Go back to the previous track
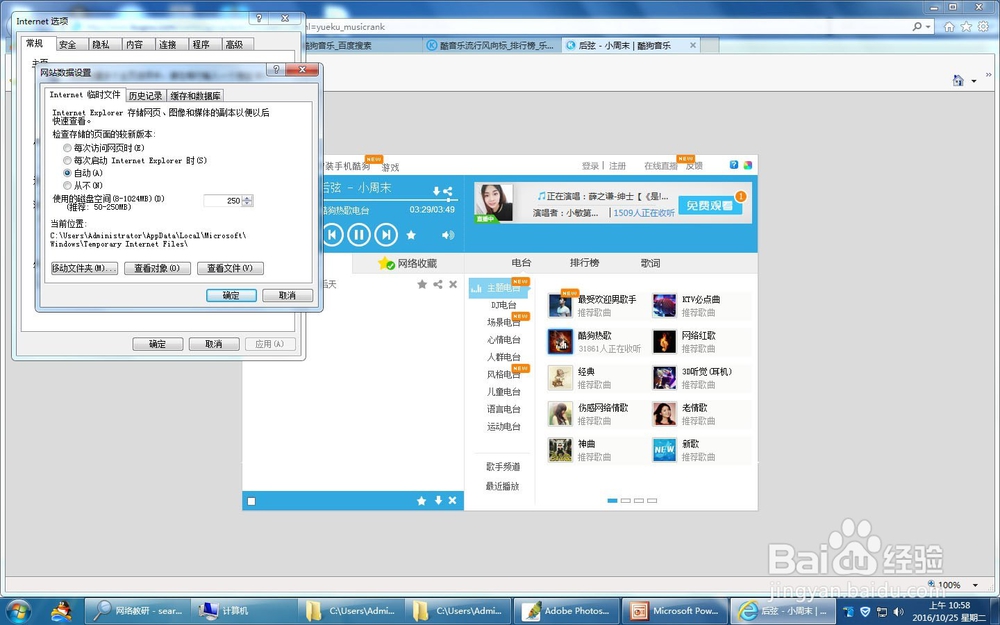Screen dimensions: 1000x625 332,235
